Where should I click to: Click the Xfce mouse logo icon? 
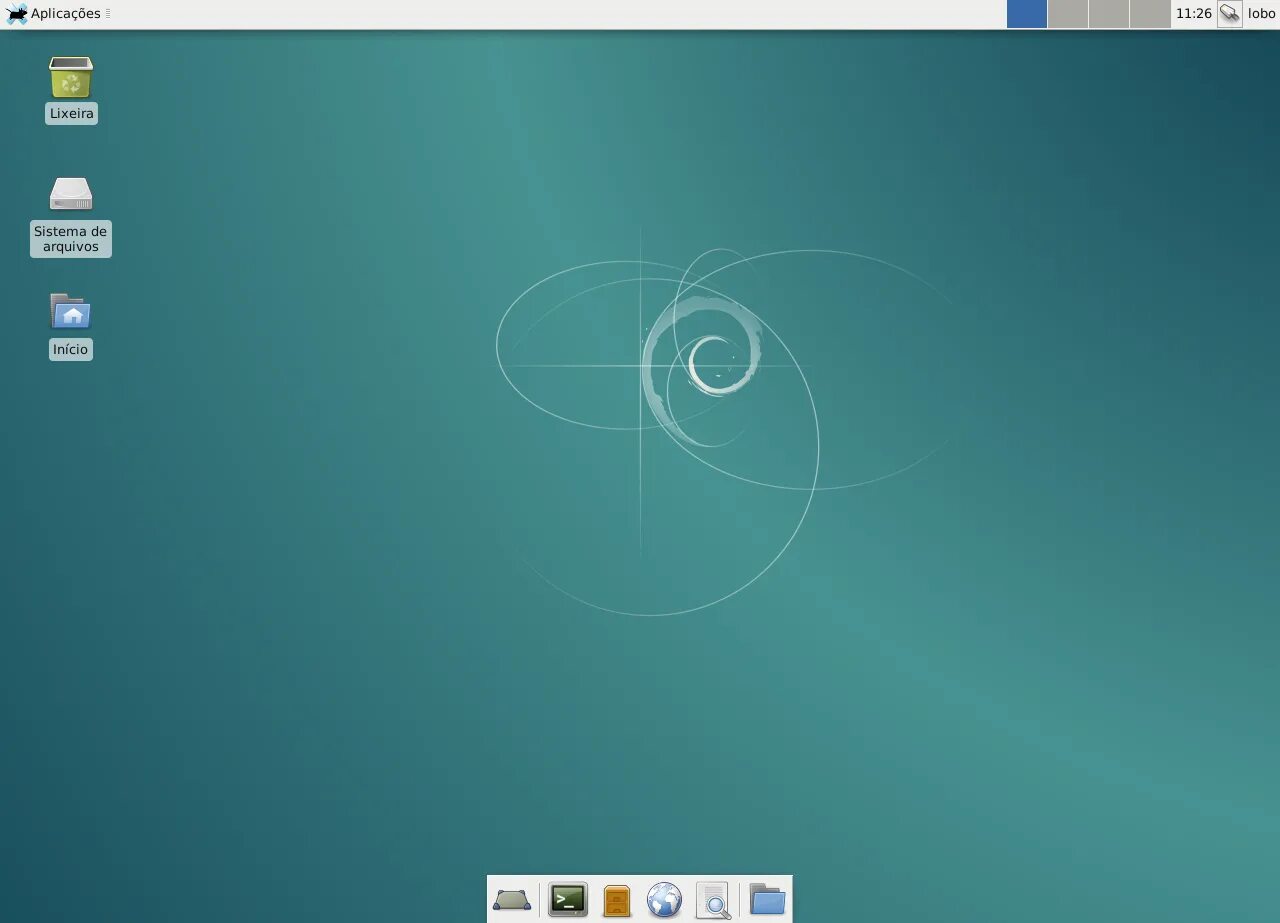[x=17, y=14]
